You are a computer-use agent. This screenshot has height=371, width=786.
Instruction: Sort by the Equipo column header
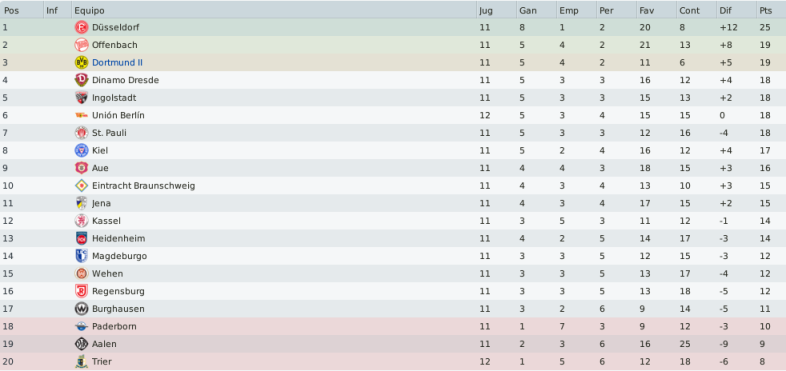point(273,10)
